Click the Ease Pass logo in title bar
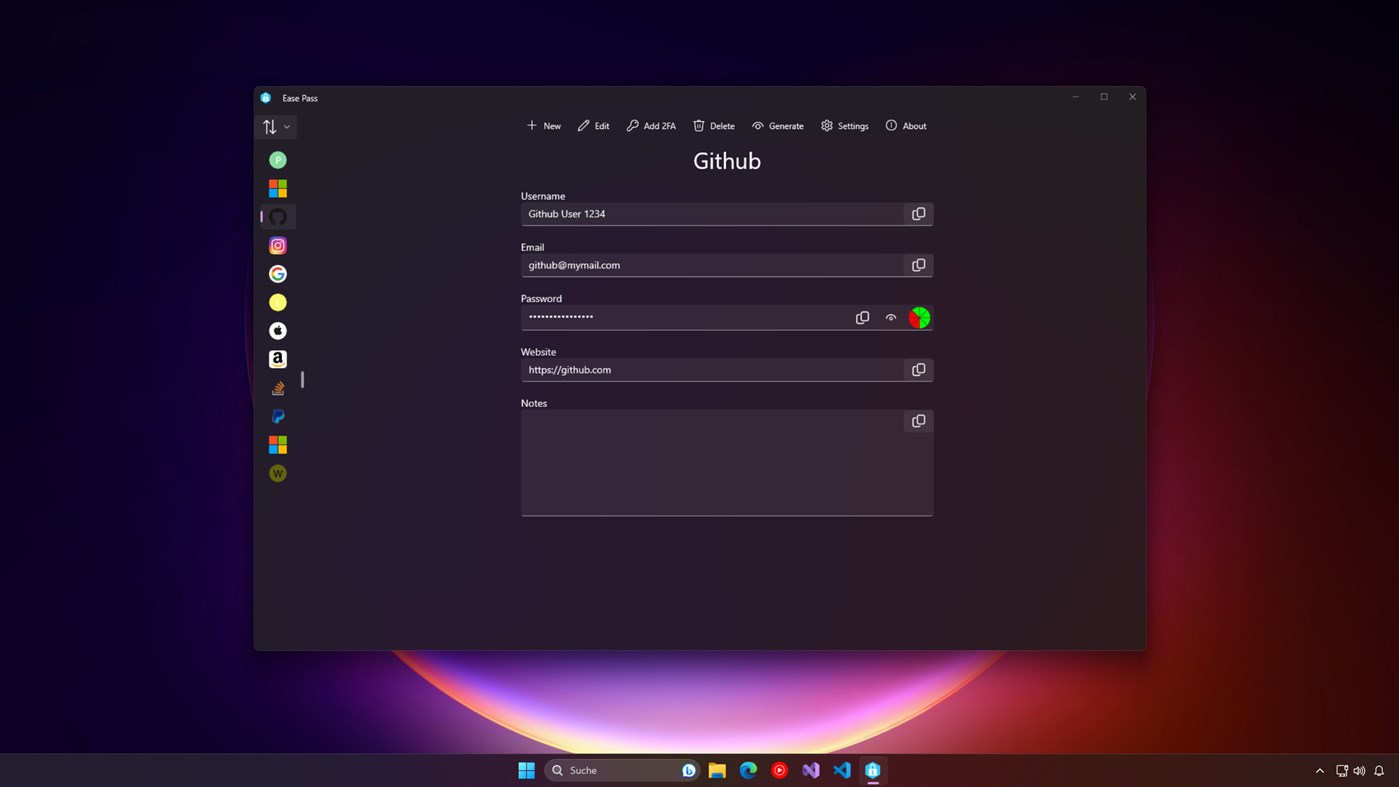The height and width of the screenshot is (787, 1399). click(x=266, y=98)
